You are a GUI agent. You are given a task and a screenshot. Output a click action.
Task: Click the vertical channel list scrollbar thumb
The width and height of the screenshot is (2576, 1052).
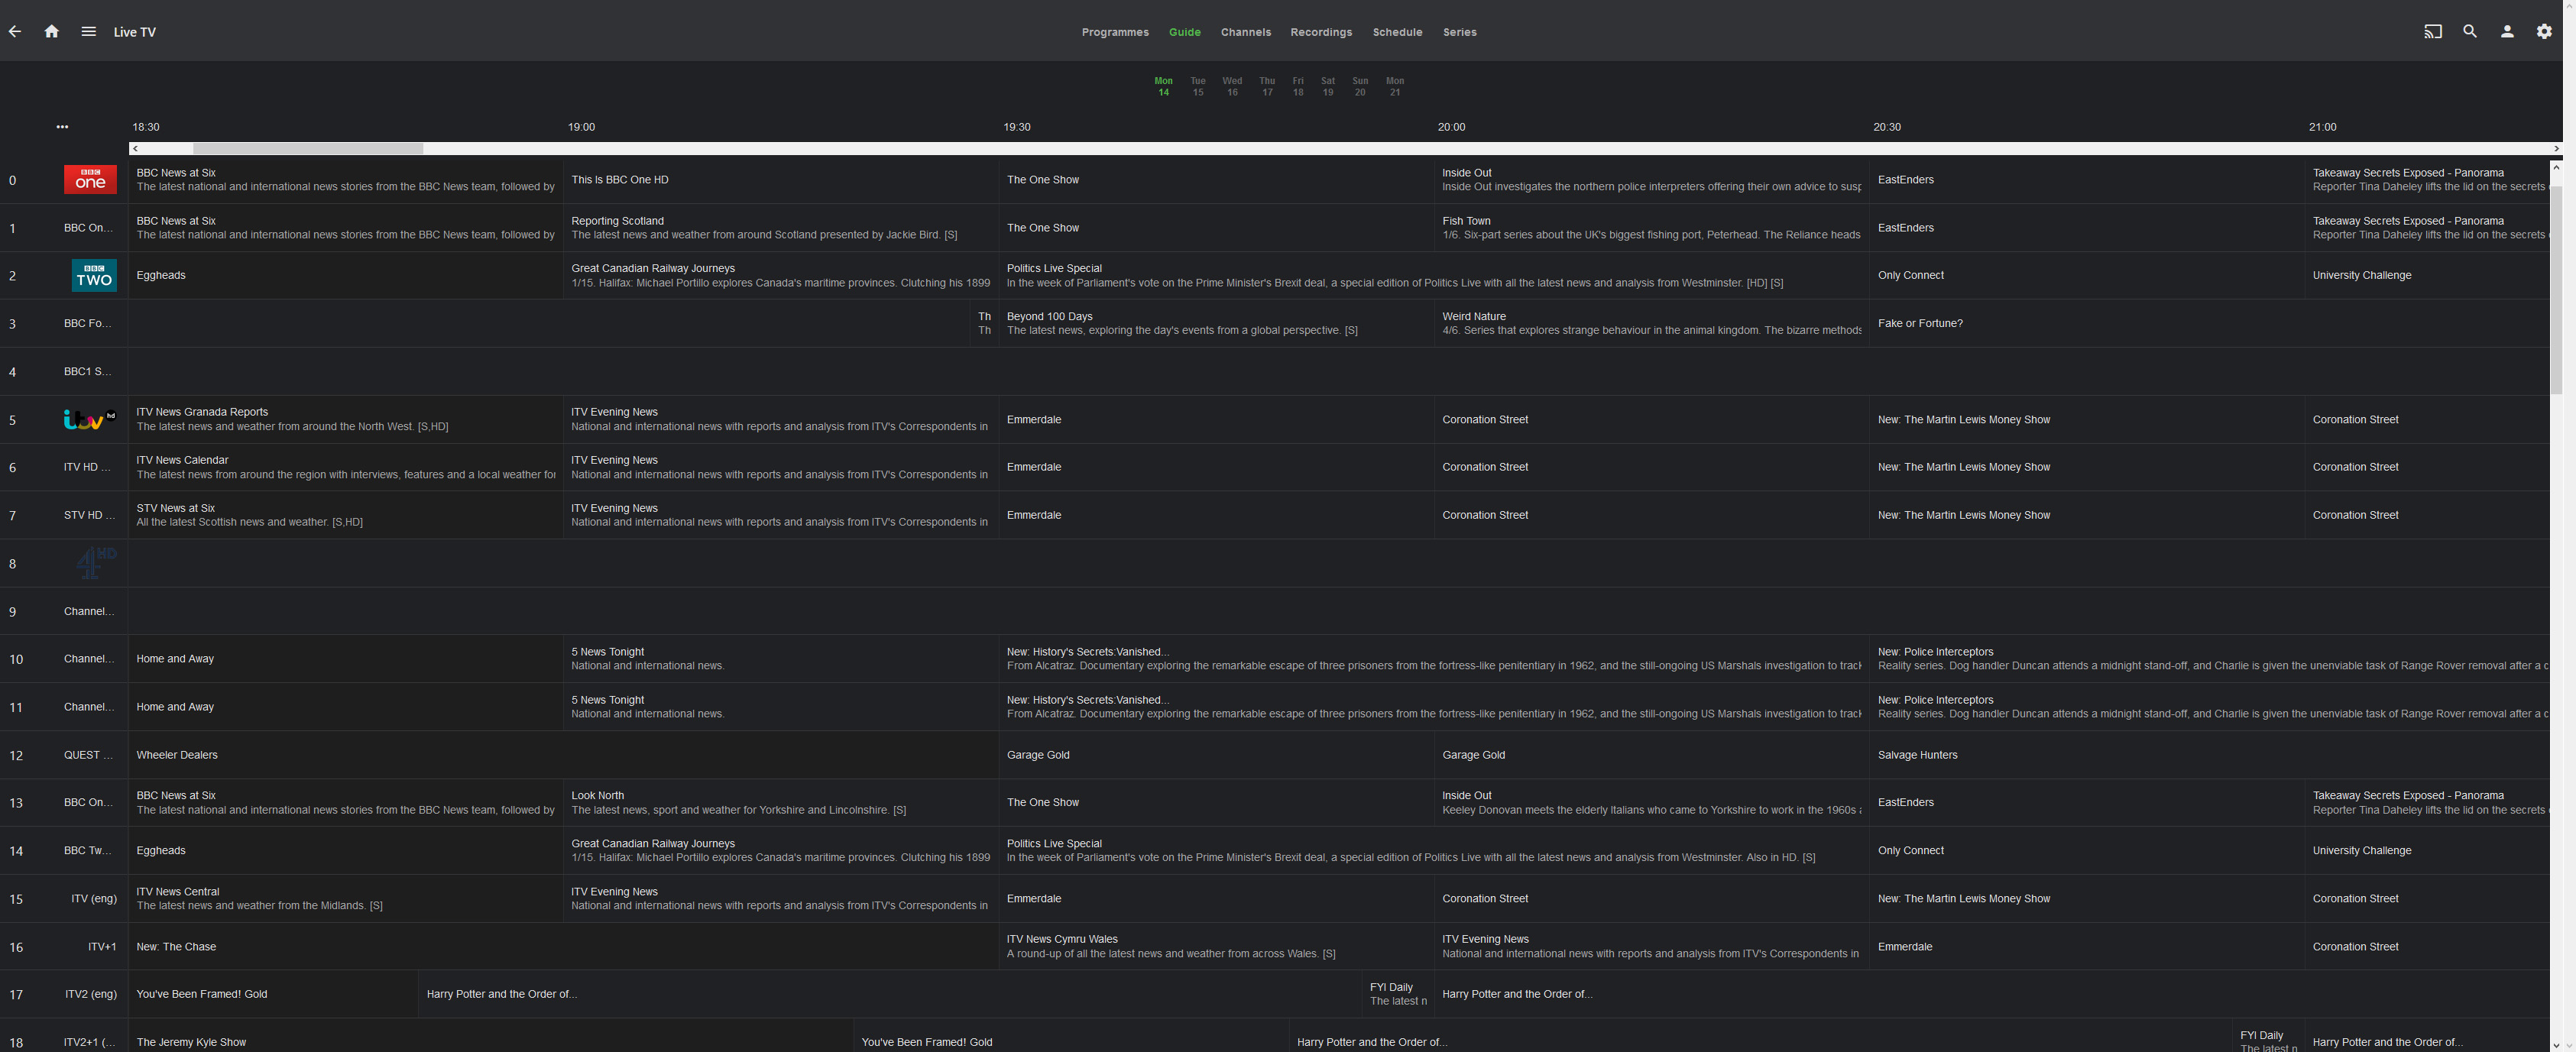tap(2556, 290)
